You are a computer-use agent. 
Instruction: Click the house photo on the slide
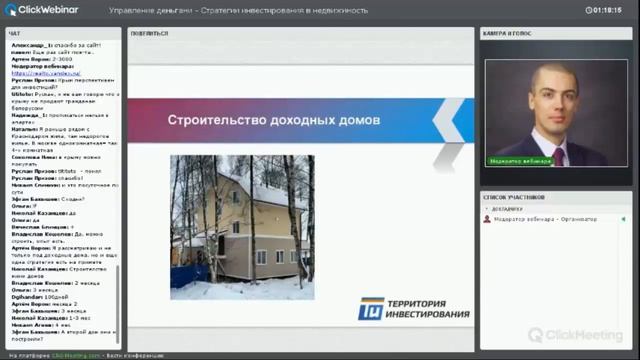242,227
